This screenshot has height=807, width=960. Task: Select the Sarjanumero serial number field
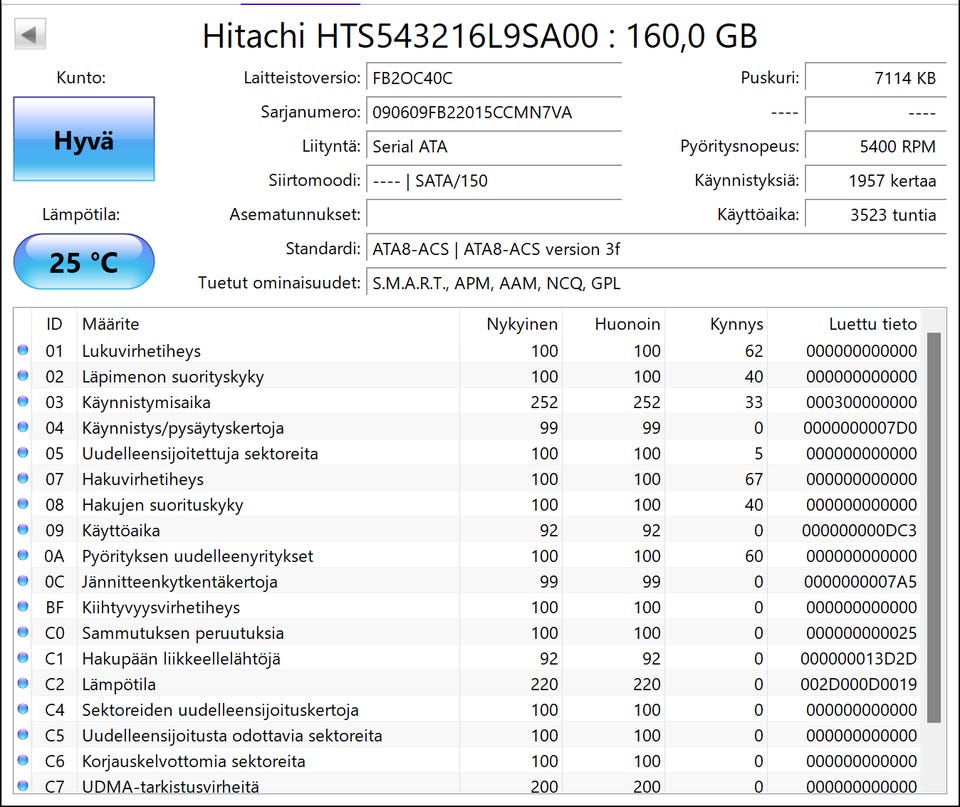coord(494,113)
